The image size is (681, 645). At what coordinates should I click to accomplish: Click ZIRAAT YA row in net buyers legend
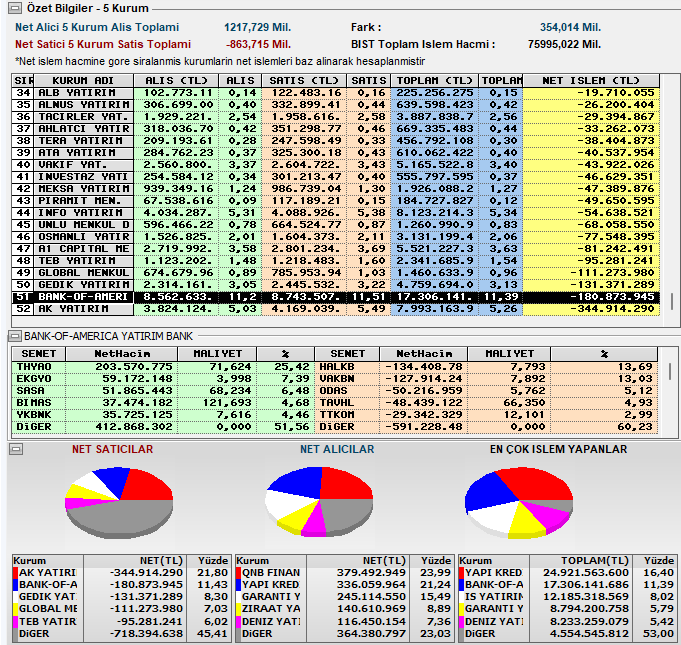coord(344,609)
